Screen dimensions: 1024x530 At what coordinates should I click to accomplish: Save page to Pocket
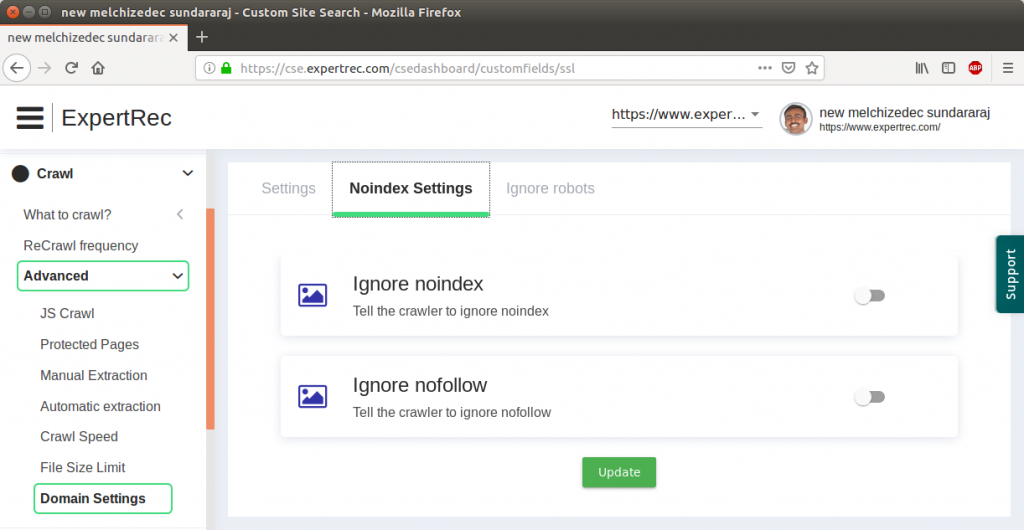(788, 68)
